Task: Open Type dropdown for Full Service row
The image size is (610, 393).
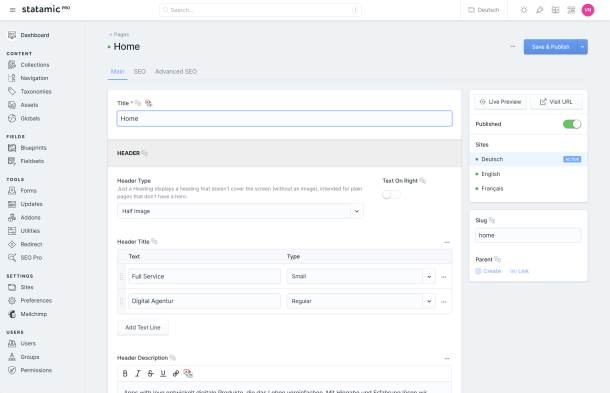Action: point(361,276)
